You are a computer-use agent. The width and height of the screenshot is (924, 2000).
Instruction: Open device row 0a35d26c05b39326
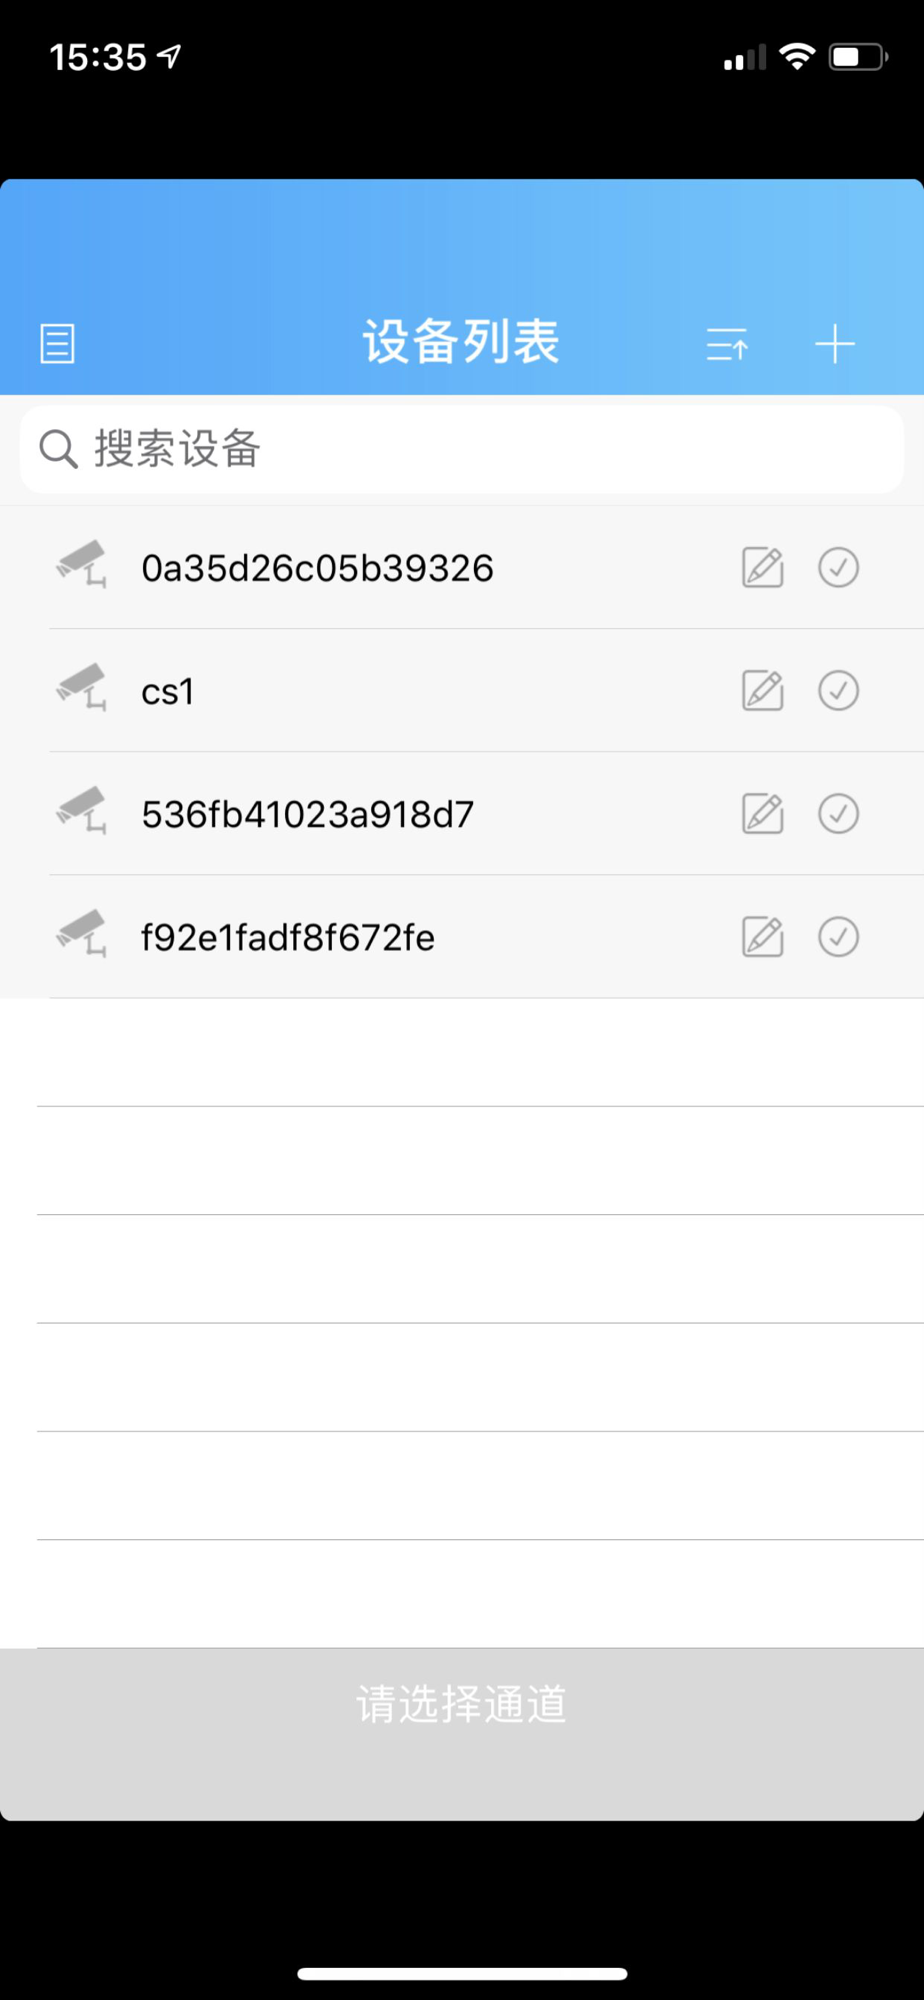pyautogui.click(x=462, y=567)
